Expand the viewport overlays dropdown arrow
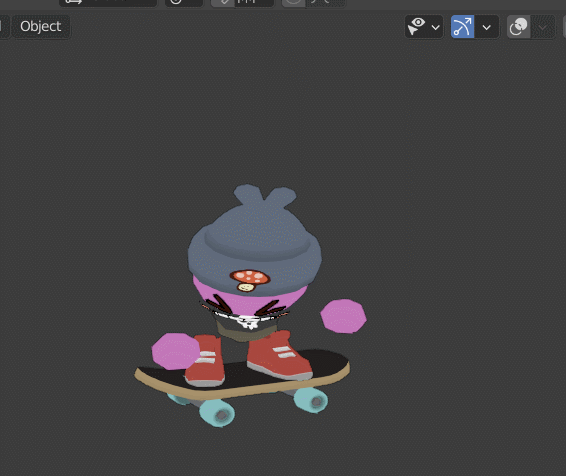 [x=543, y=27]
